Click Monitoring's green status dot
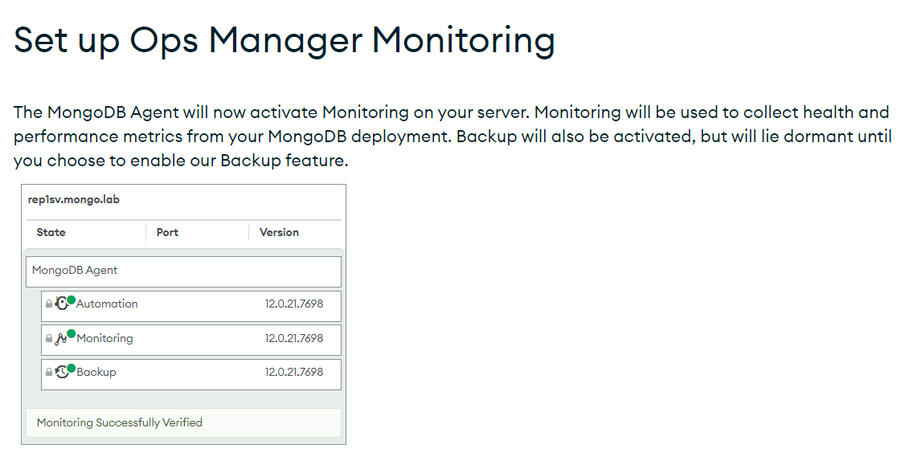The height and width of the screenshot is (469, 921). [x=71, y=334]
